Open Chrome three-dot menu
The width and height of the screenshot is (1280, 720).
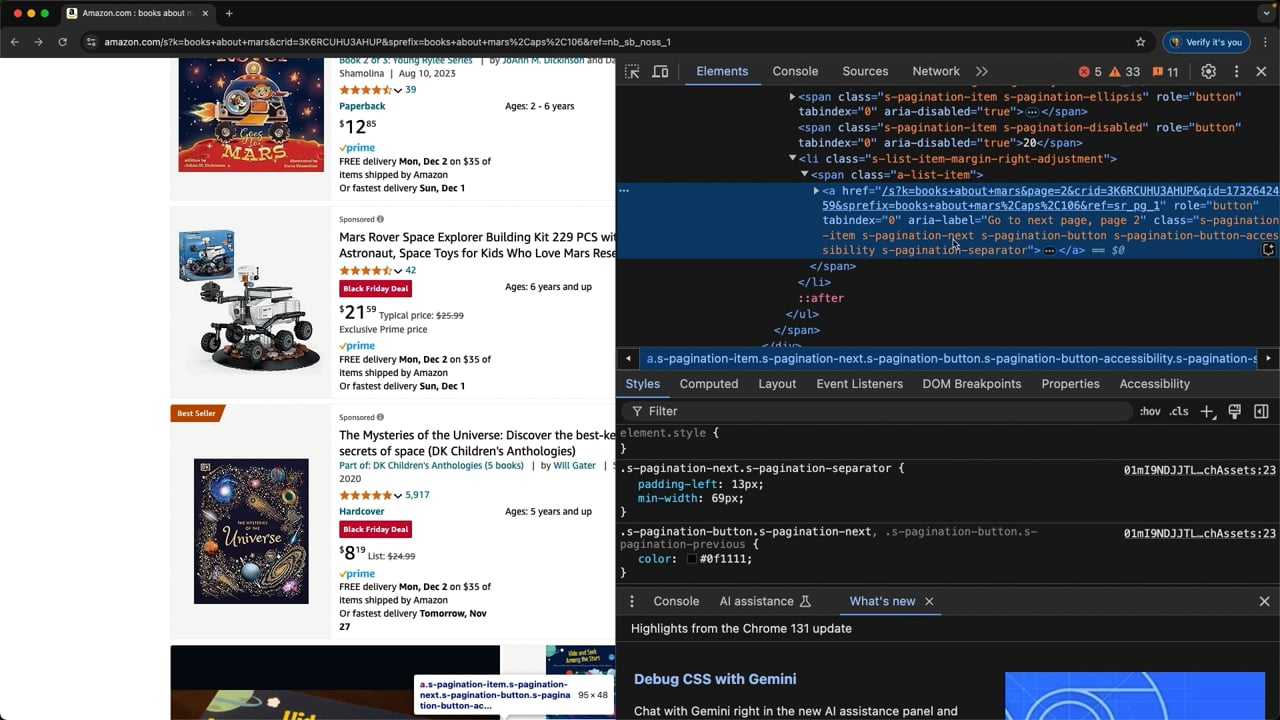point(1265,42)
